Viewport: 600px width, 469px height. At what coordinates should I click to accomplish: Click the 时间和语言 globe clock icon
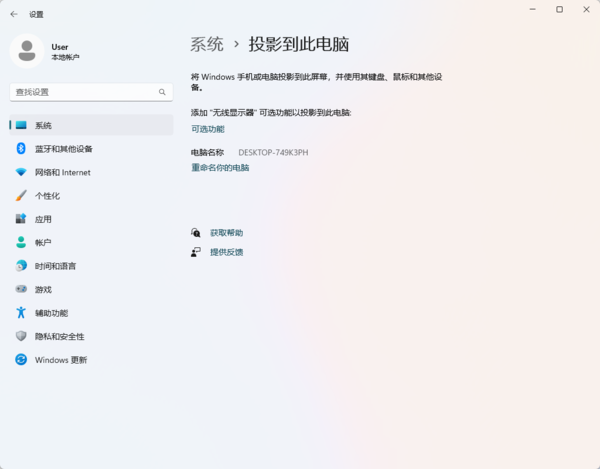point(21,265)
